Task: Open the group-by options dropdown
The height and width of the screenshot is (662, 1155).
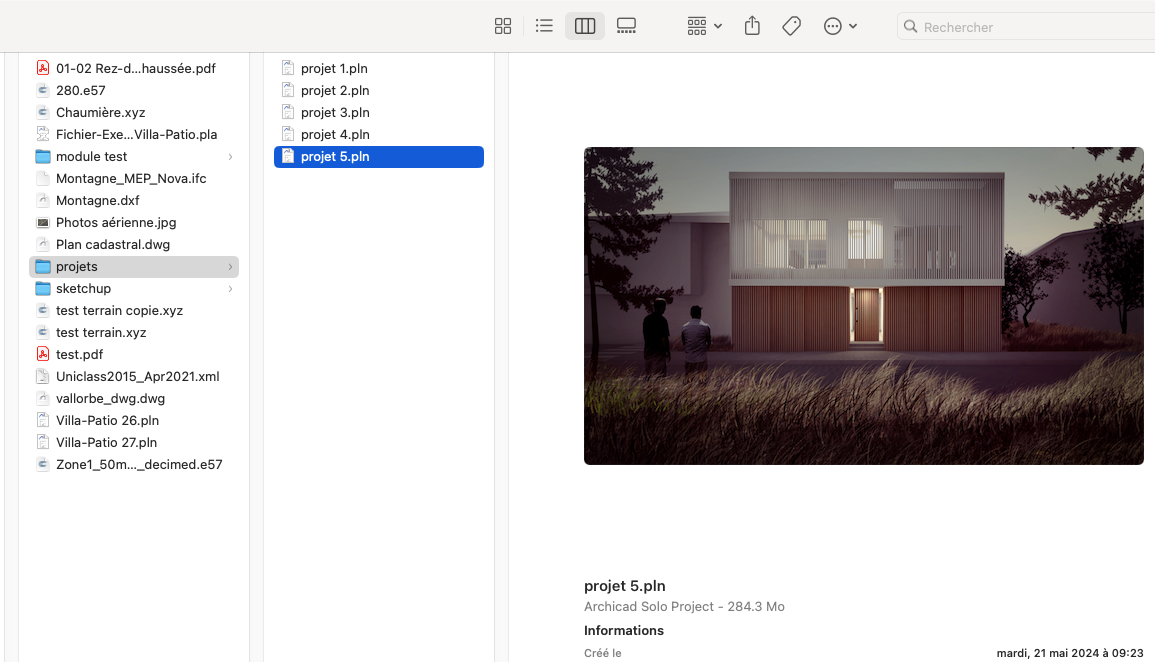Action: pos(704,27)
